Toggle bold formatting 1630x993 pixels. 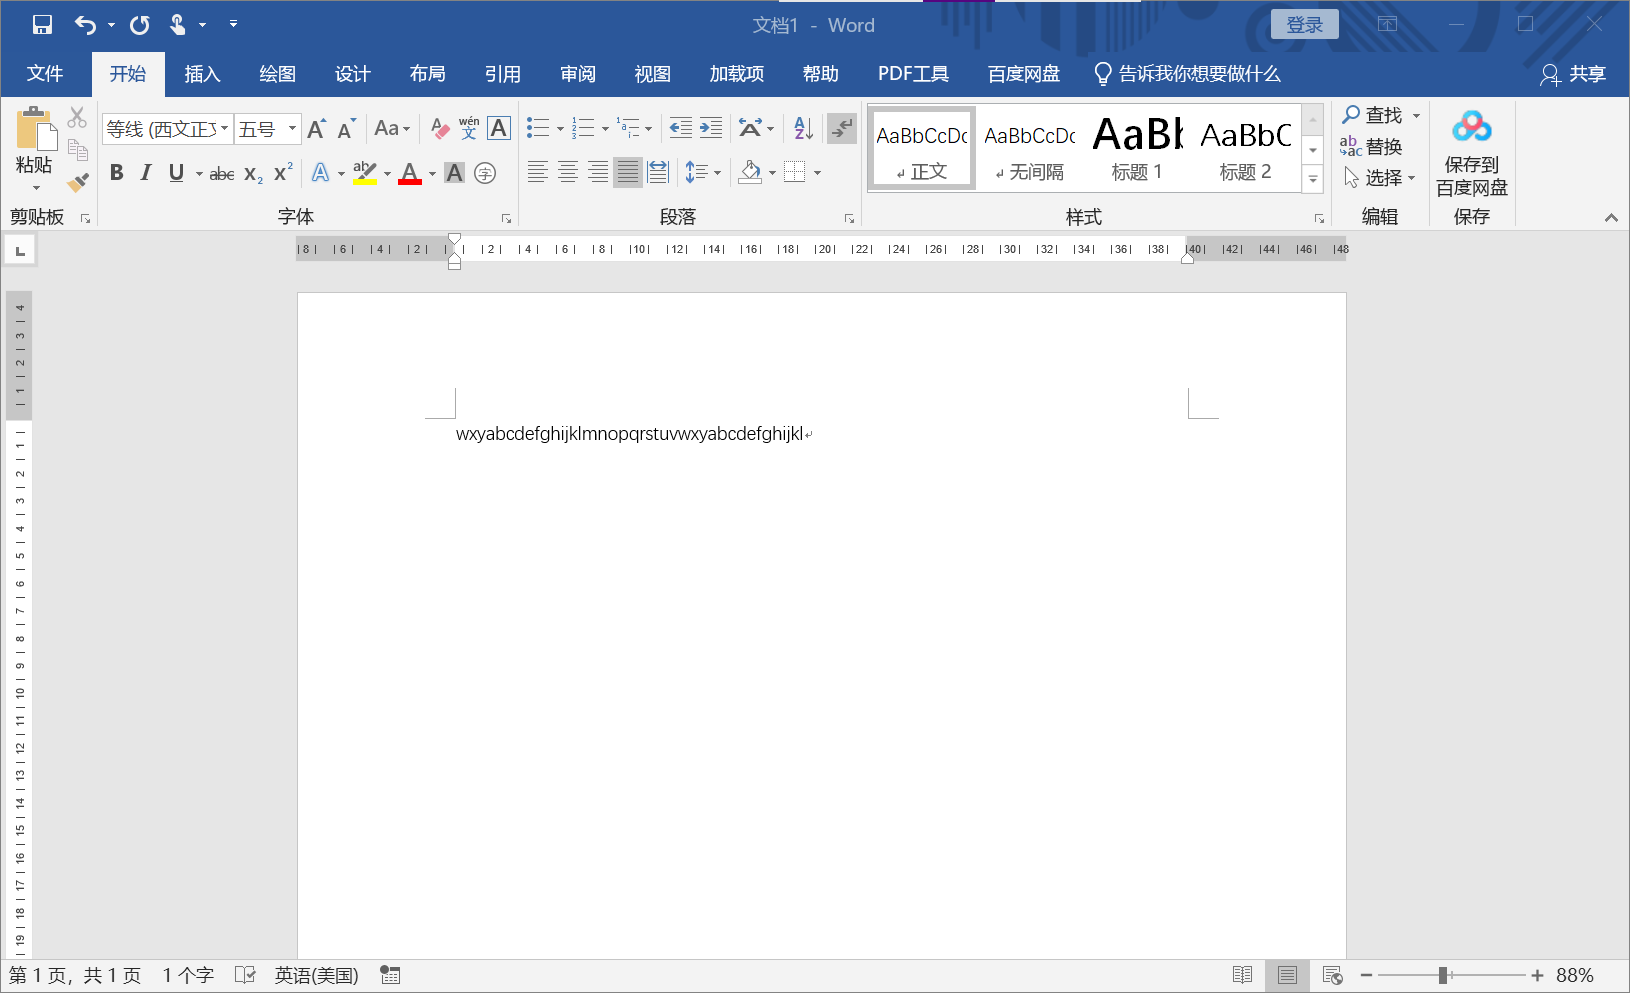click(x=117, y=173)
